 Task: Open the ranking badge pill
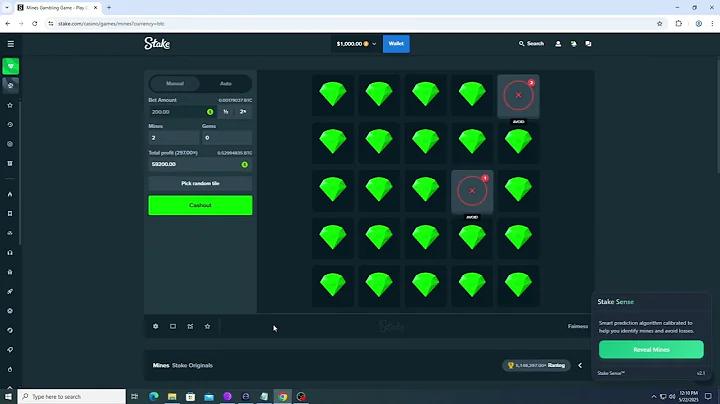(536, 365)
